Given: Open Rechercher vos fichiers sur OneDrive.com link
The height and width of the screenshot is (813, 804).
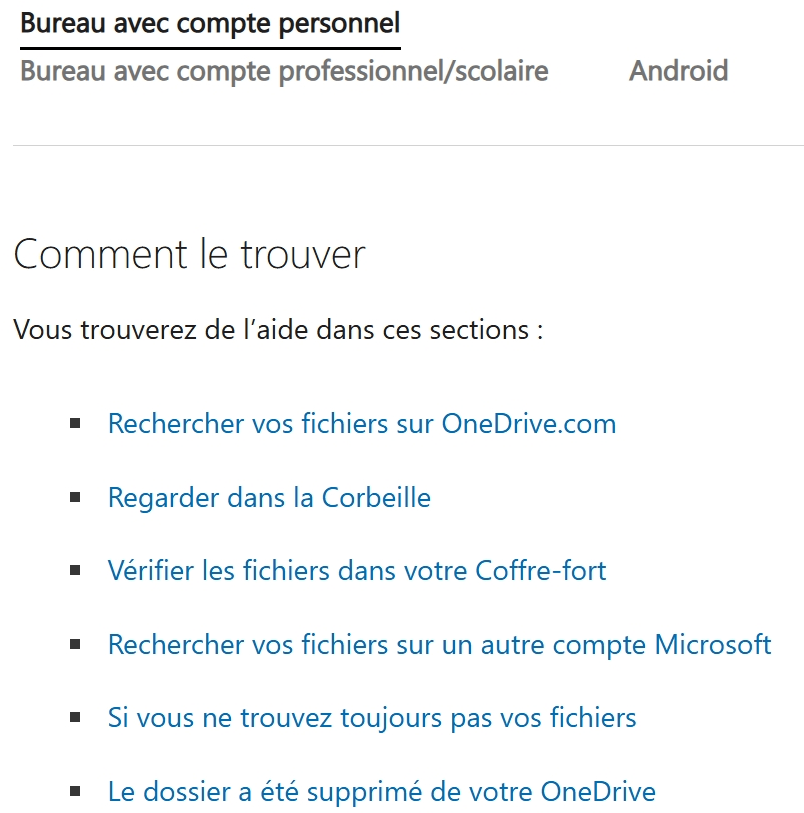Looking at the screenshot, I should coord(362,424).
